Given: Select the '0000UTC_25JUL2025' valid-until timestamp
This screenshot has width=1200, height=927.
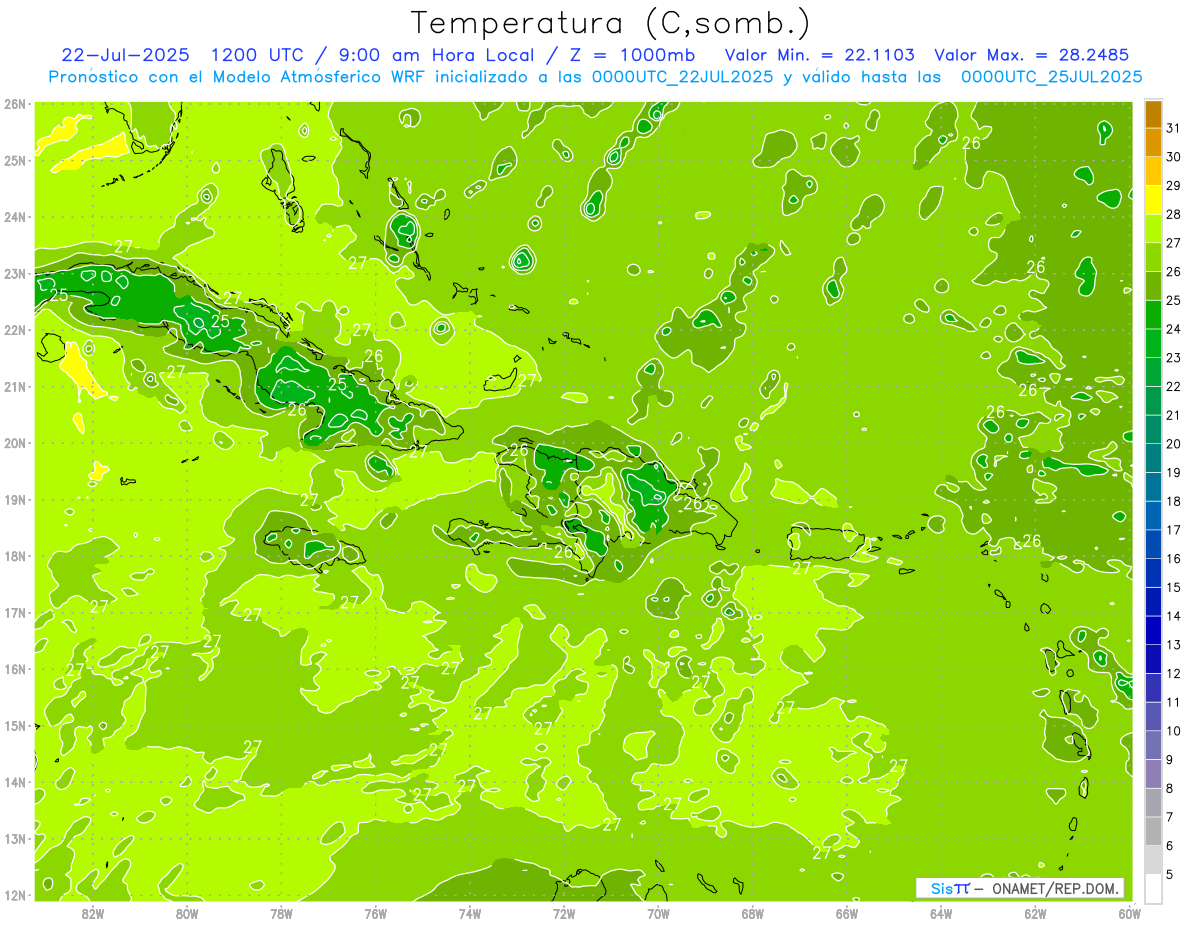Looking at the screenshot, I should [1051, 77].
